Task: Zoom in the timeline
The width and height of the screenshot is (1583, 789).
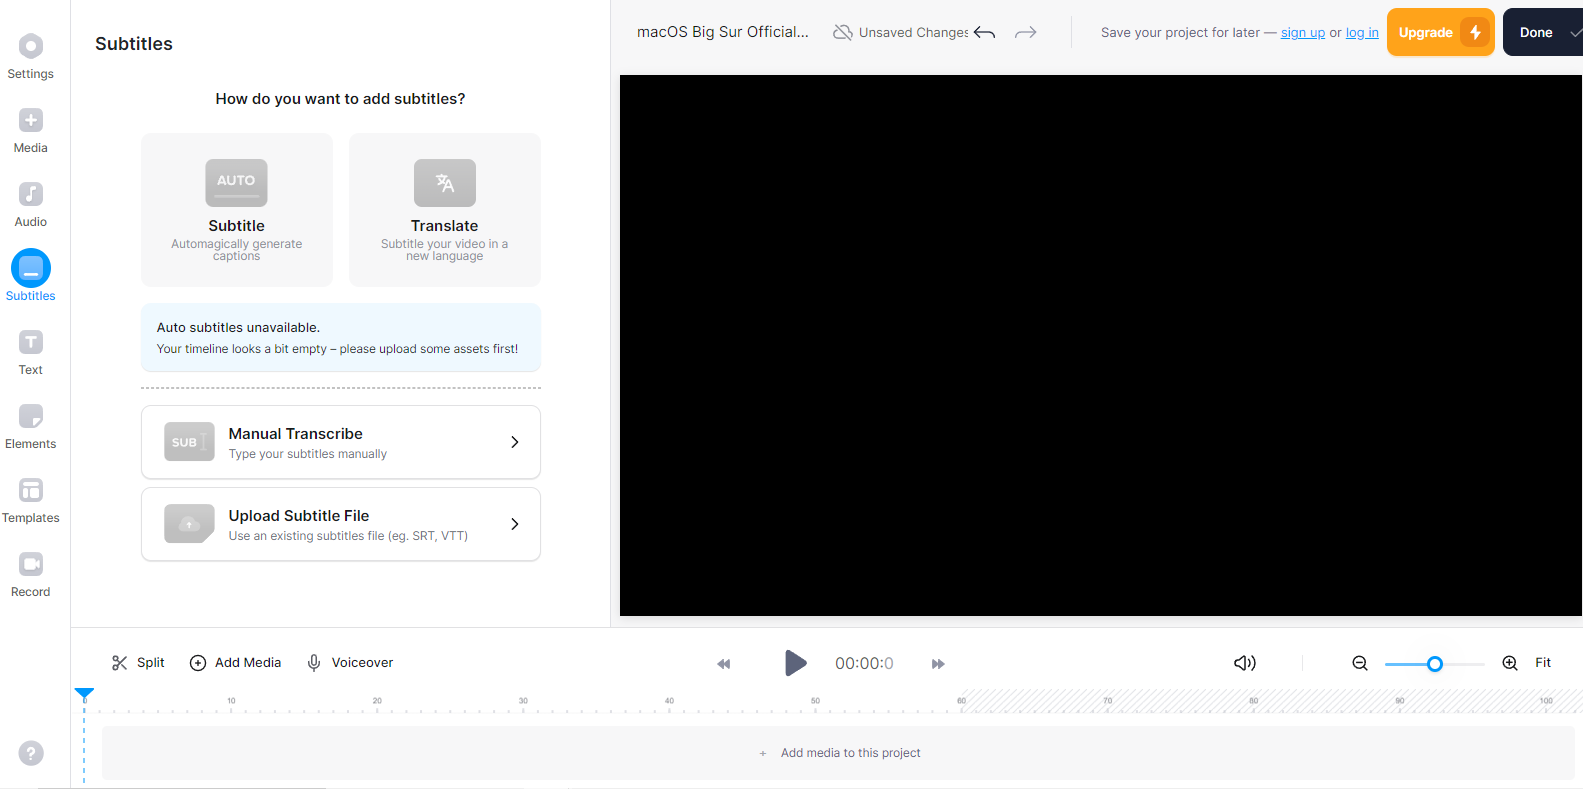Action: pyautogui.click(x=1510, y=663)
